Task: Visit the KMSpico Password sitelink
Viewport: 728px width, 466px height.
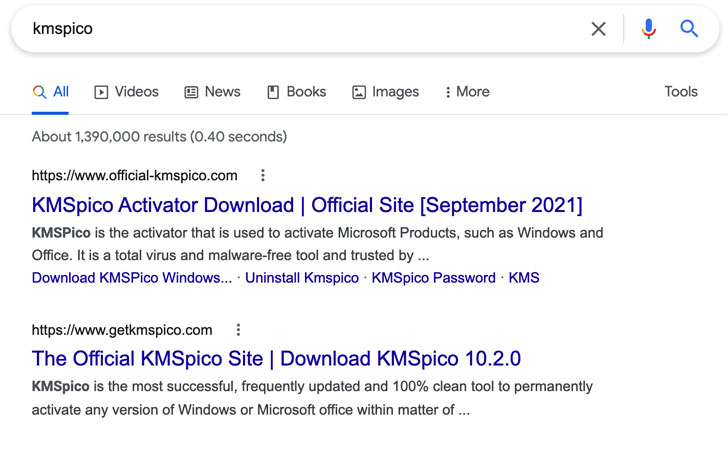Action: [433, 278]
